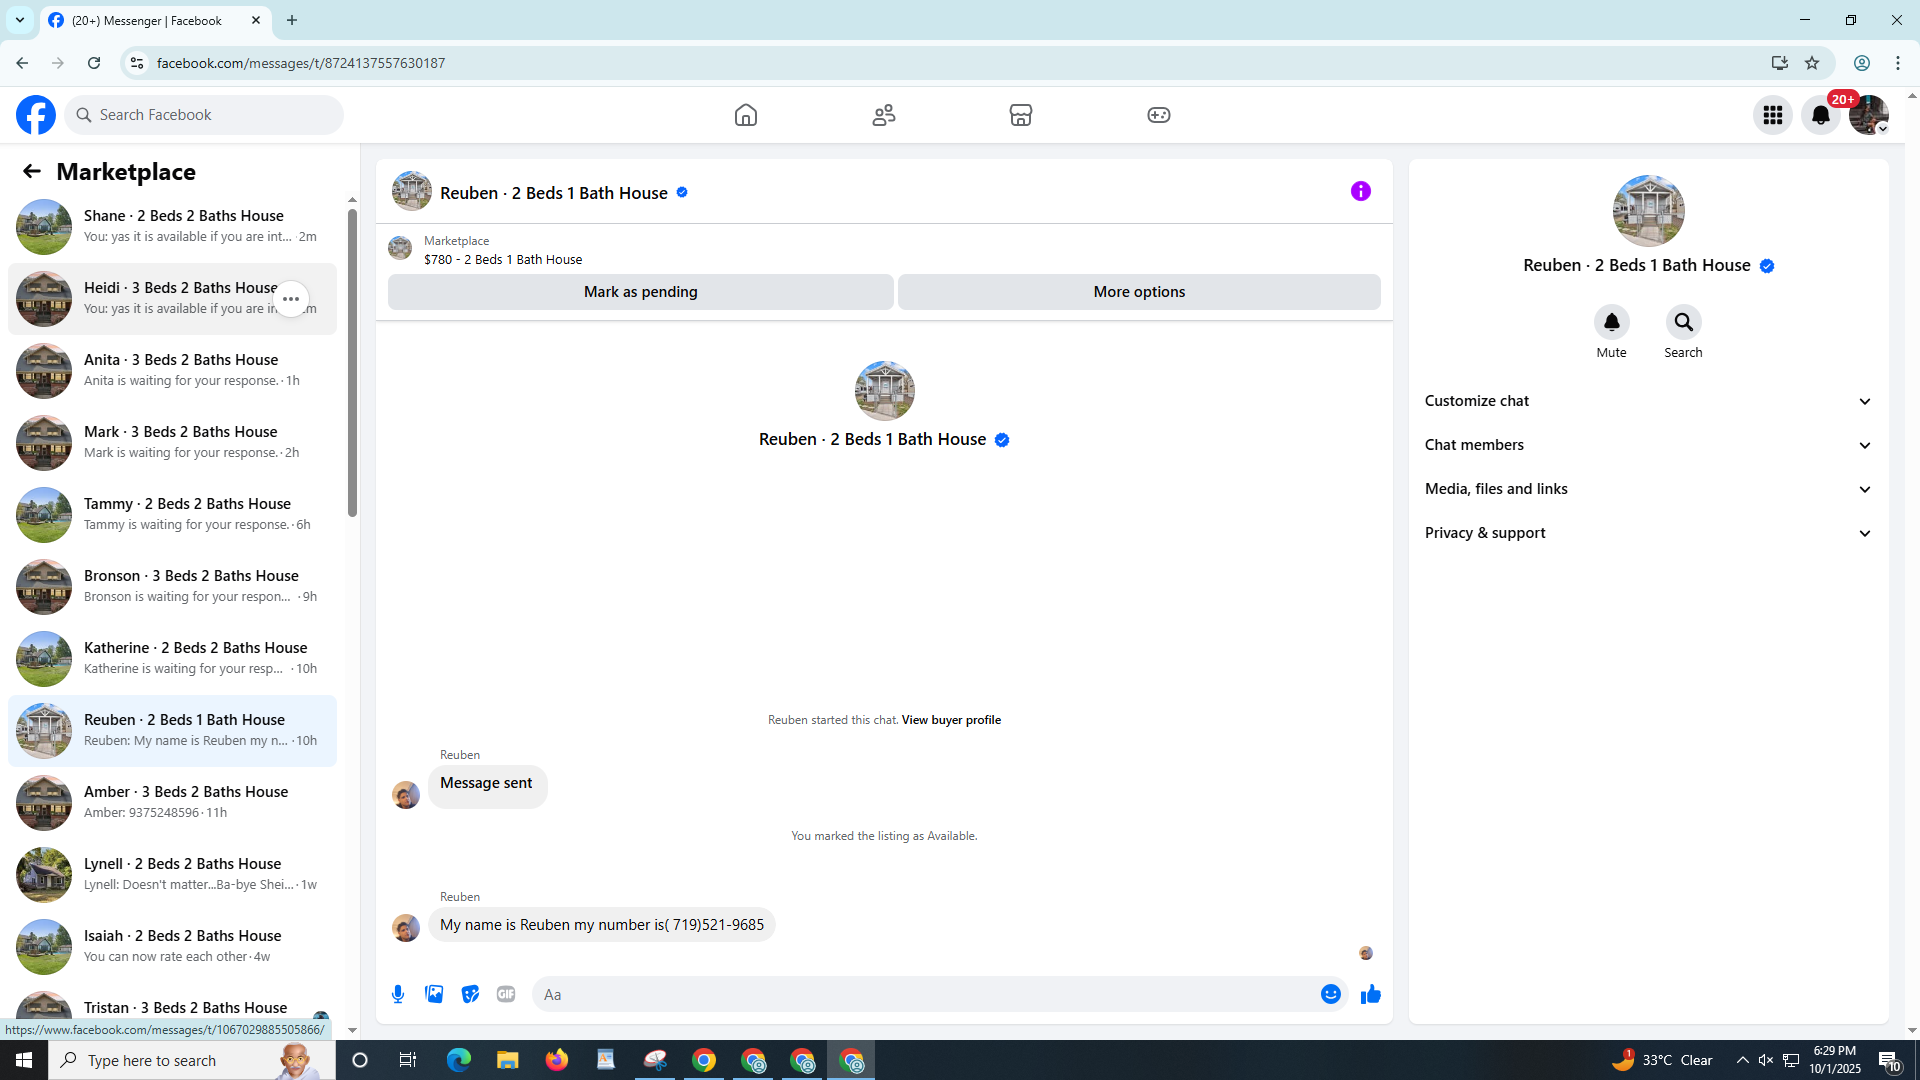Open a new browser tab

pos(292,20)
